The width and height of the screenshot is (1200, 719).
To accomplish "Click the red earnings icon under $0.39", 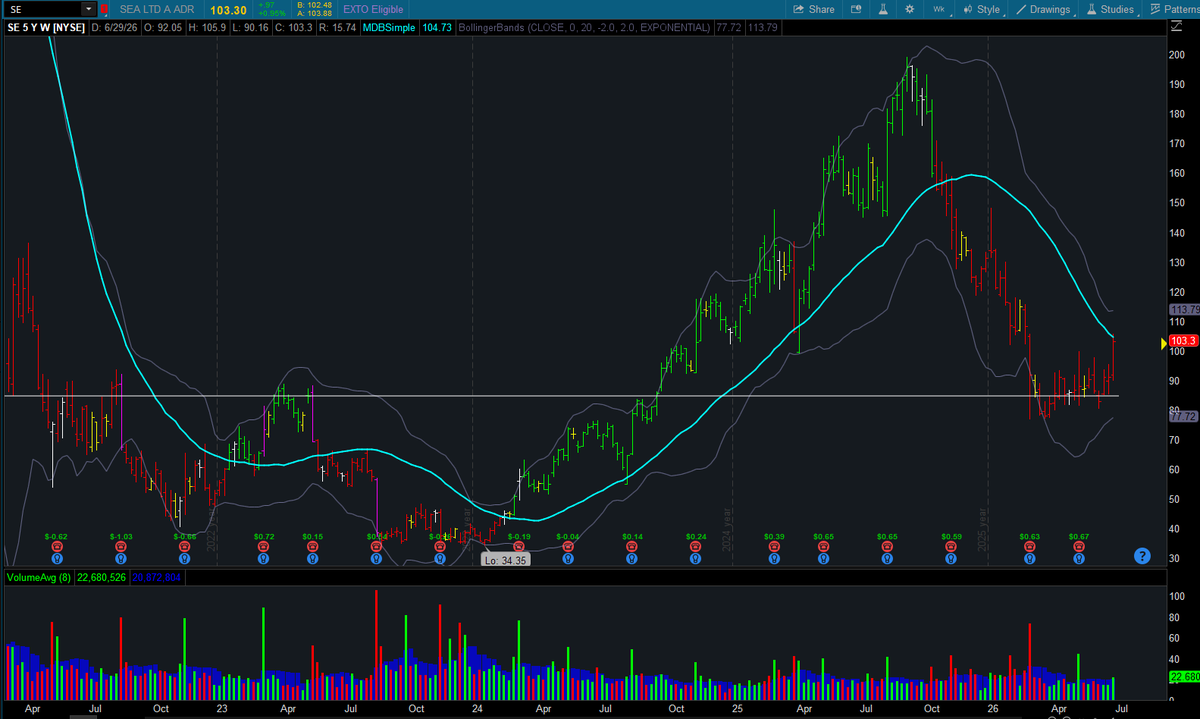I will (773, 548).
